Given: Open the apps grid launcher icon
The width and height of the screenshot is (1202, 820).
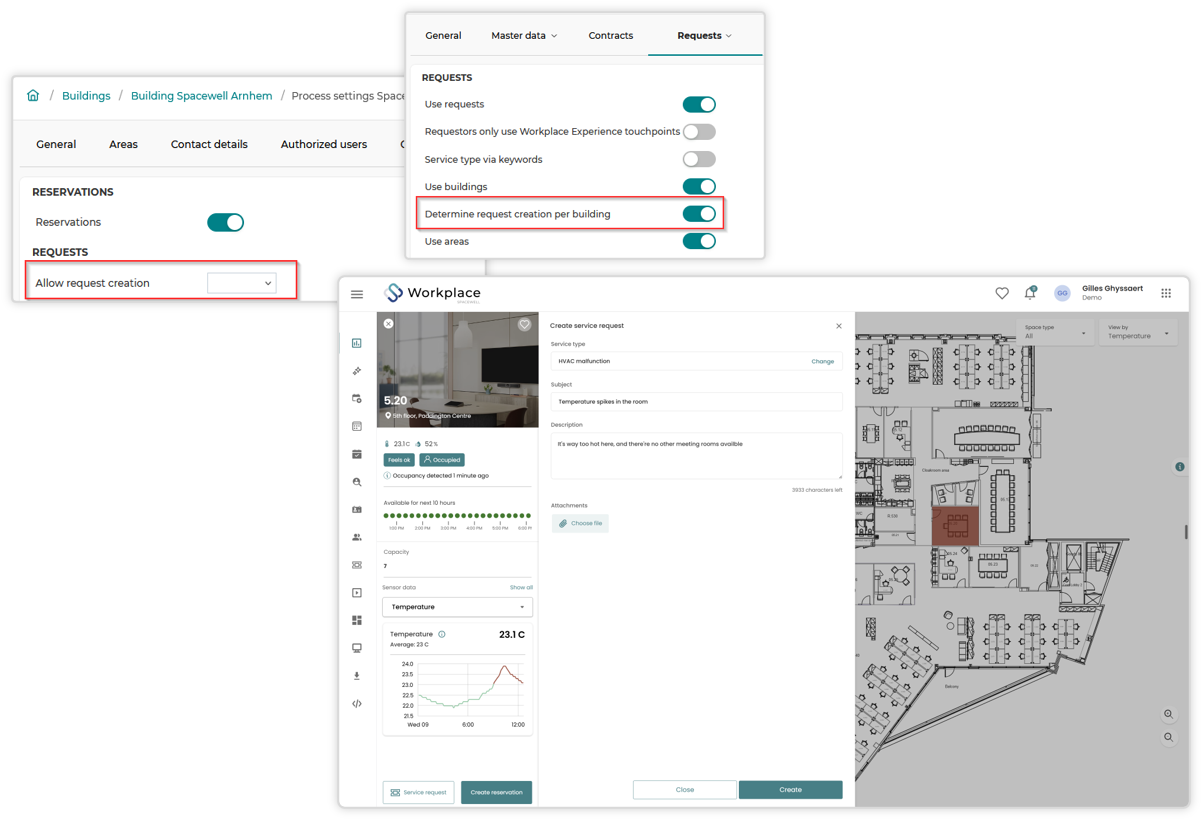Looking at the screenshot, I should tap(1166, 293).
